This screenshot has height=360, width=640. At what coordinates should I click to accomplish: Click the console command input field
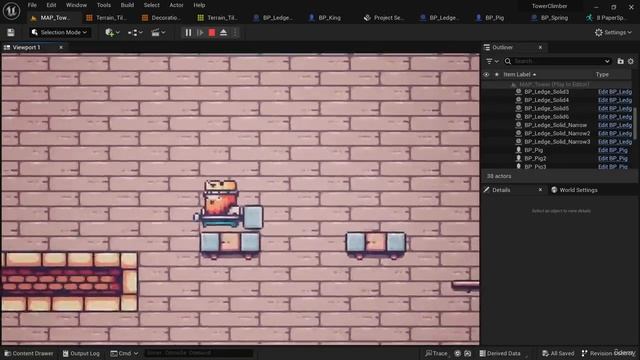(x=198, y=353)
